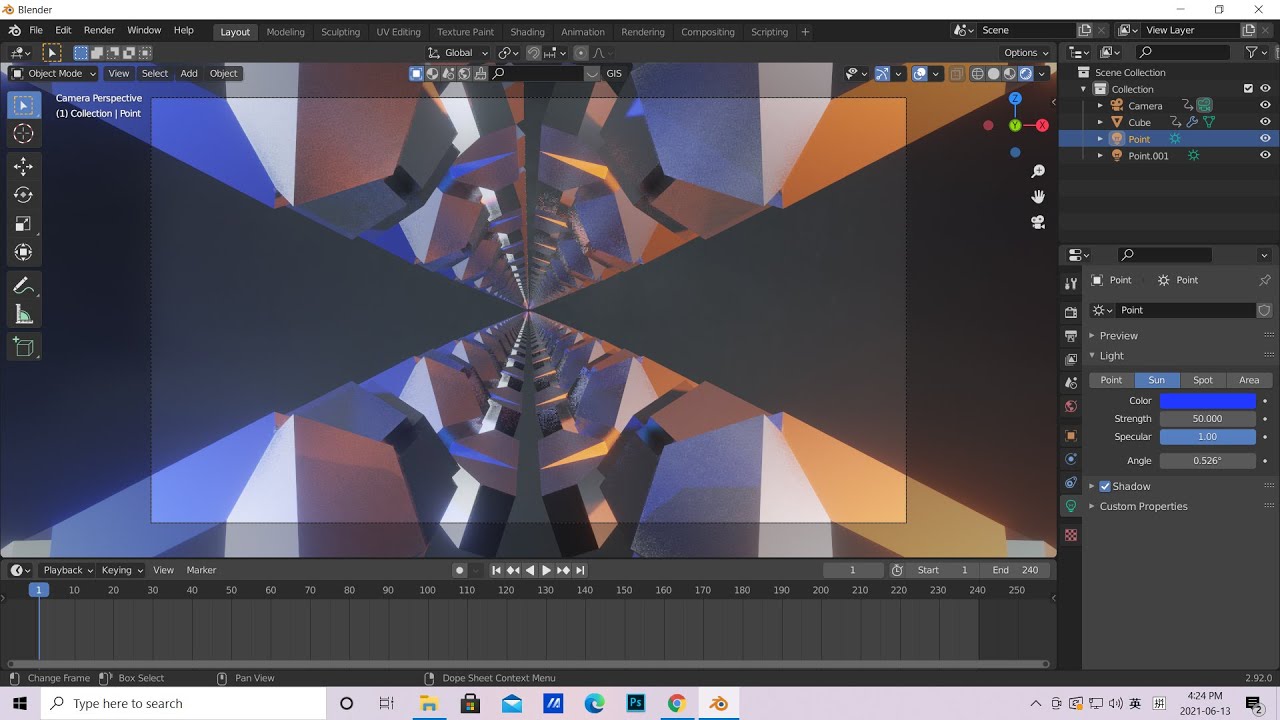The height and width of the screenshot is (720, 1280).
Task: Toggle Collection exclude checkbox
Action: (1248, 89)
